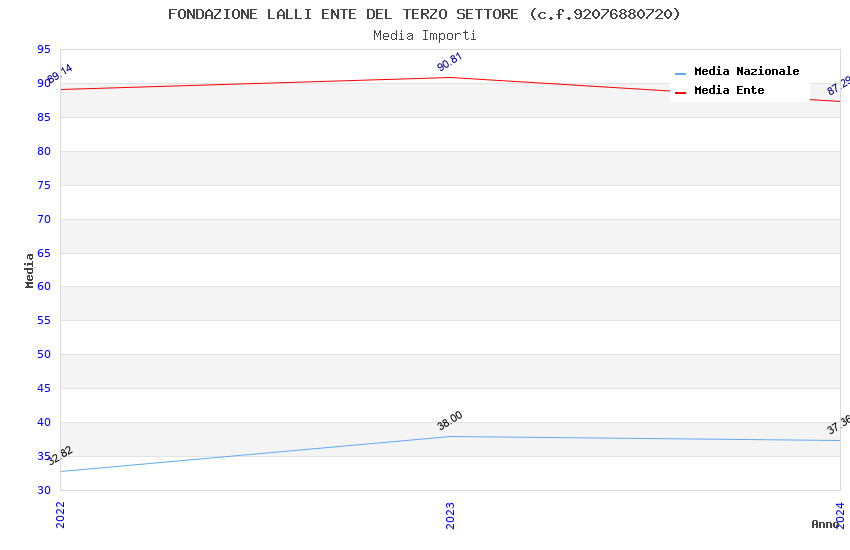This screenshot has width=850, height=550.
Task: Click the 80 y-axis tick label
Action: pos(44,151)
